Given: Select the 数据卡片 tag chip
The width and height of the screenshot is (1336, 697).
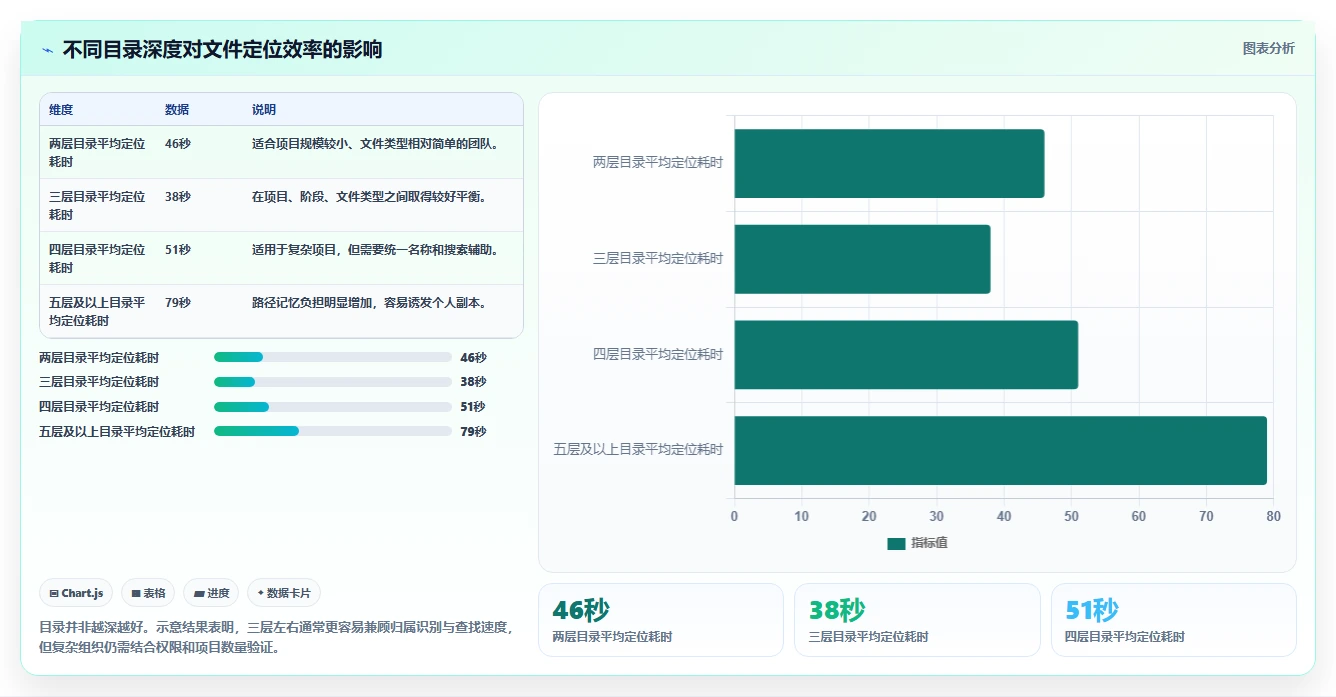Looking at the screenshot, I should [x=284, y=593].
